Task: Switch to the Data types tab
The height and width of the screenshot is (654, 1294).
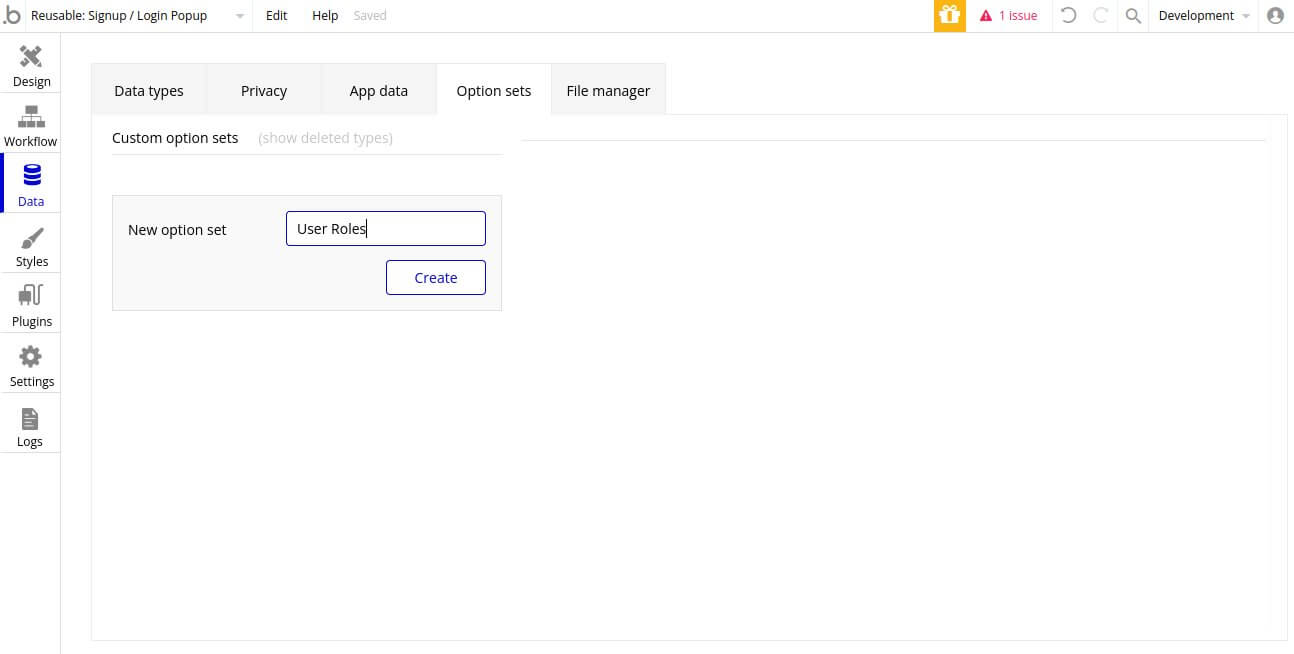Action: click(149, 91)
